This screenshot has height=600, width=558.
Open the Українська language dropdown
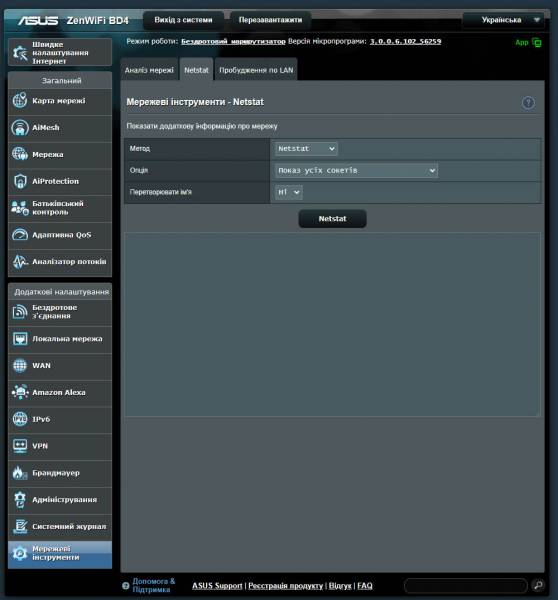503,20
